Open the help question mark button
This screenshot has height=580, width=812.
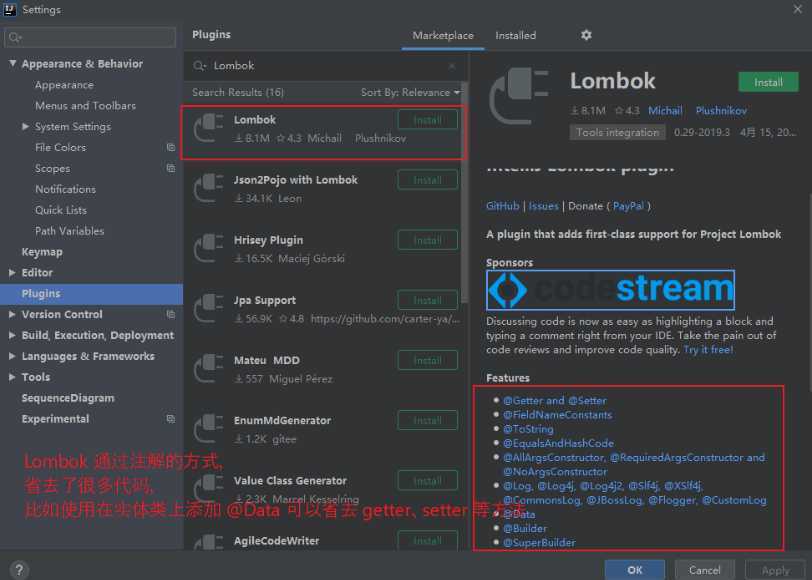(19, 570)
